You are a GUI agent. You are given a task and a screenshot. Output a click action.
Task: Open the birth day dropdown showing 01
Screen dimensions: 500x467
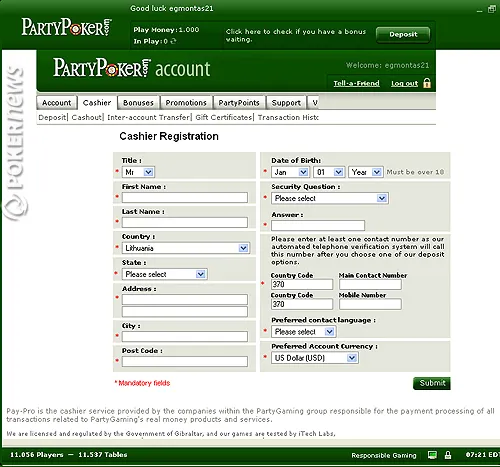329,172
